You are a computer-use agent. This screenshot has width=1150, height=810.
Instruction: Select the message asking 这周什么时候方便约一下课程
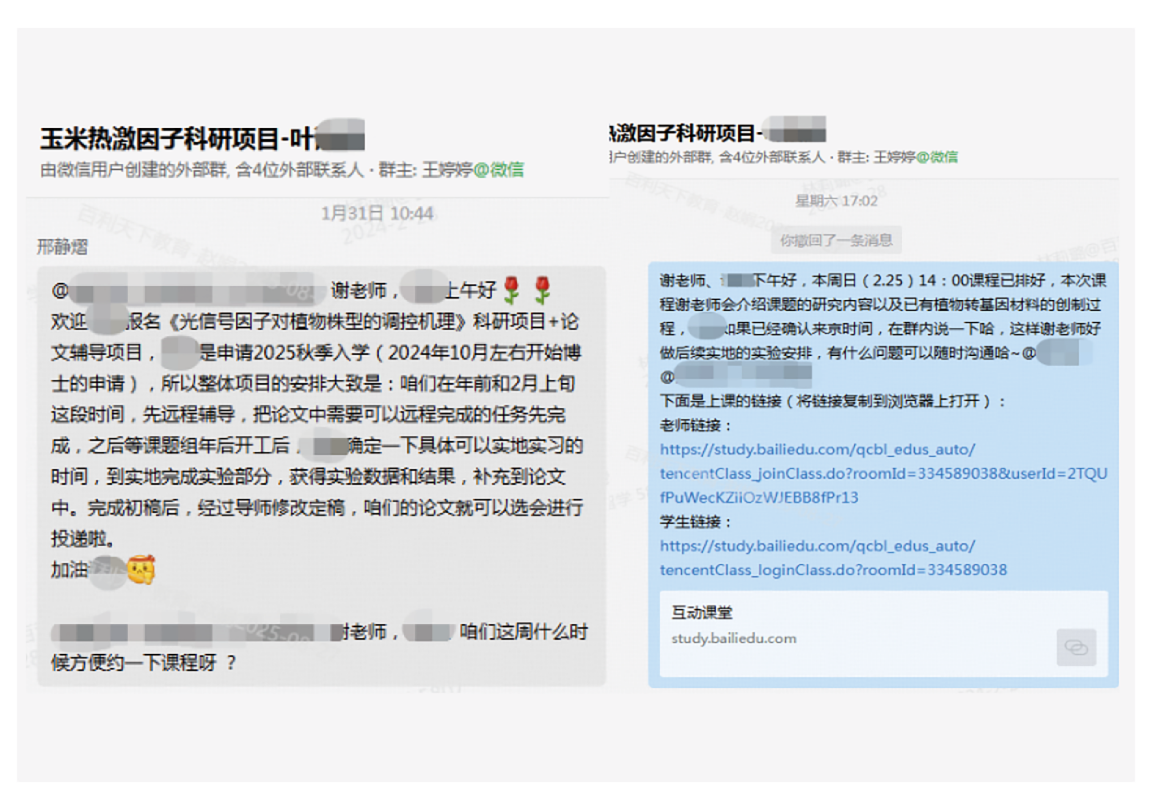pyautogui.click(x=320, y=646)
